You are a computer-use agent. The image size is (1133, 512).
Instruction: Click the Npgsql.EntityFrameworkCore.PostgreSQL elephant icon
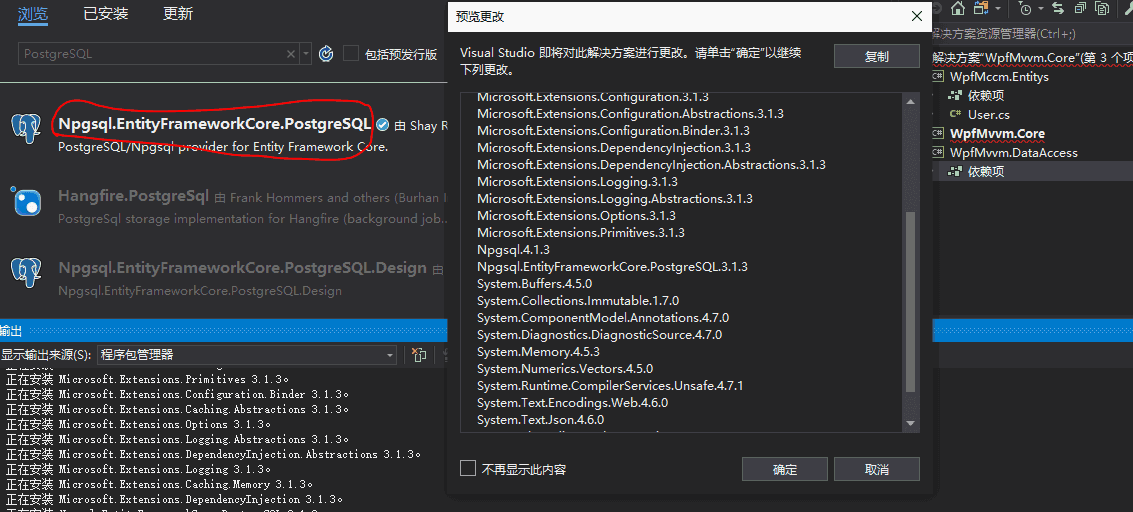coord(26,129)
